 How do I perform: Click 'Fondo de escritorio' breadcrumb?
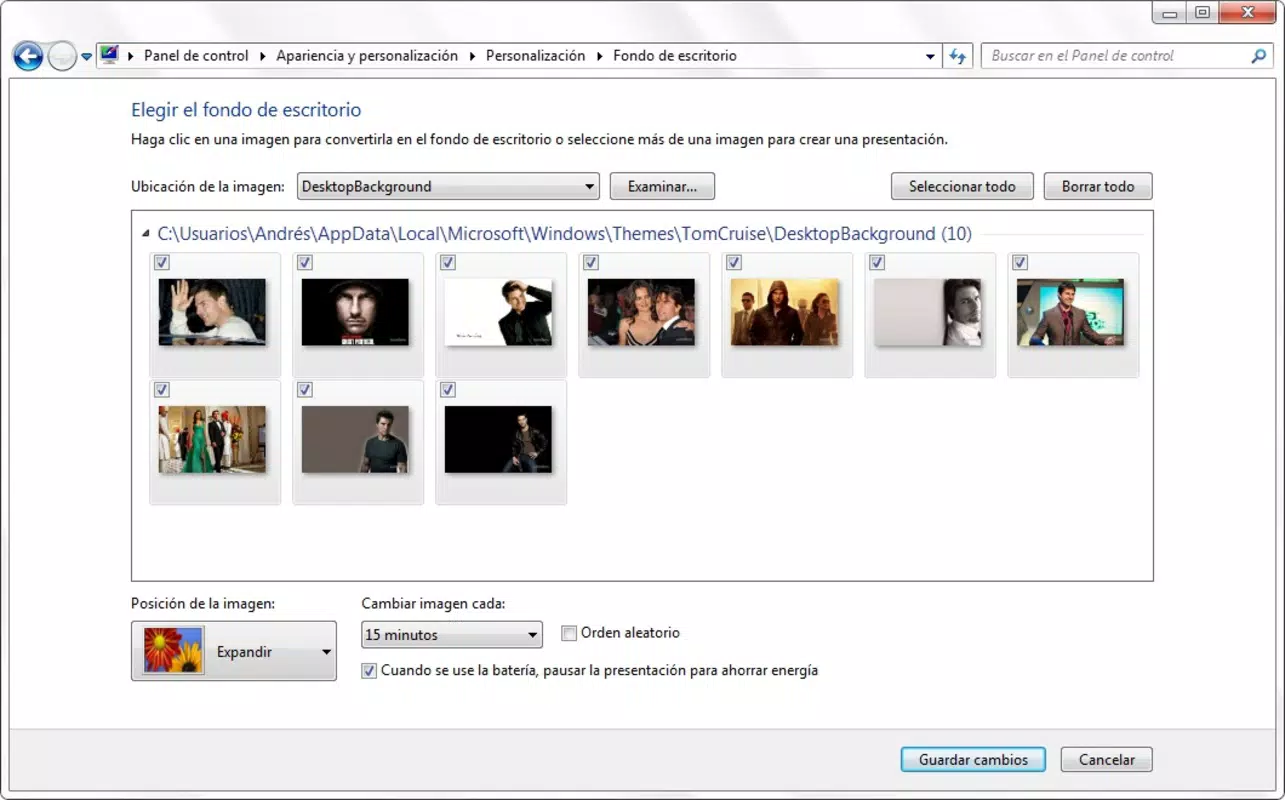click(675, 56)
